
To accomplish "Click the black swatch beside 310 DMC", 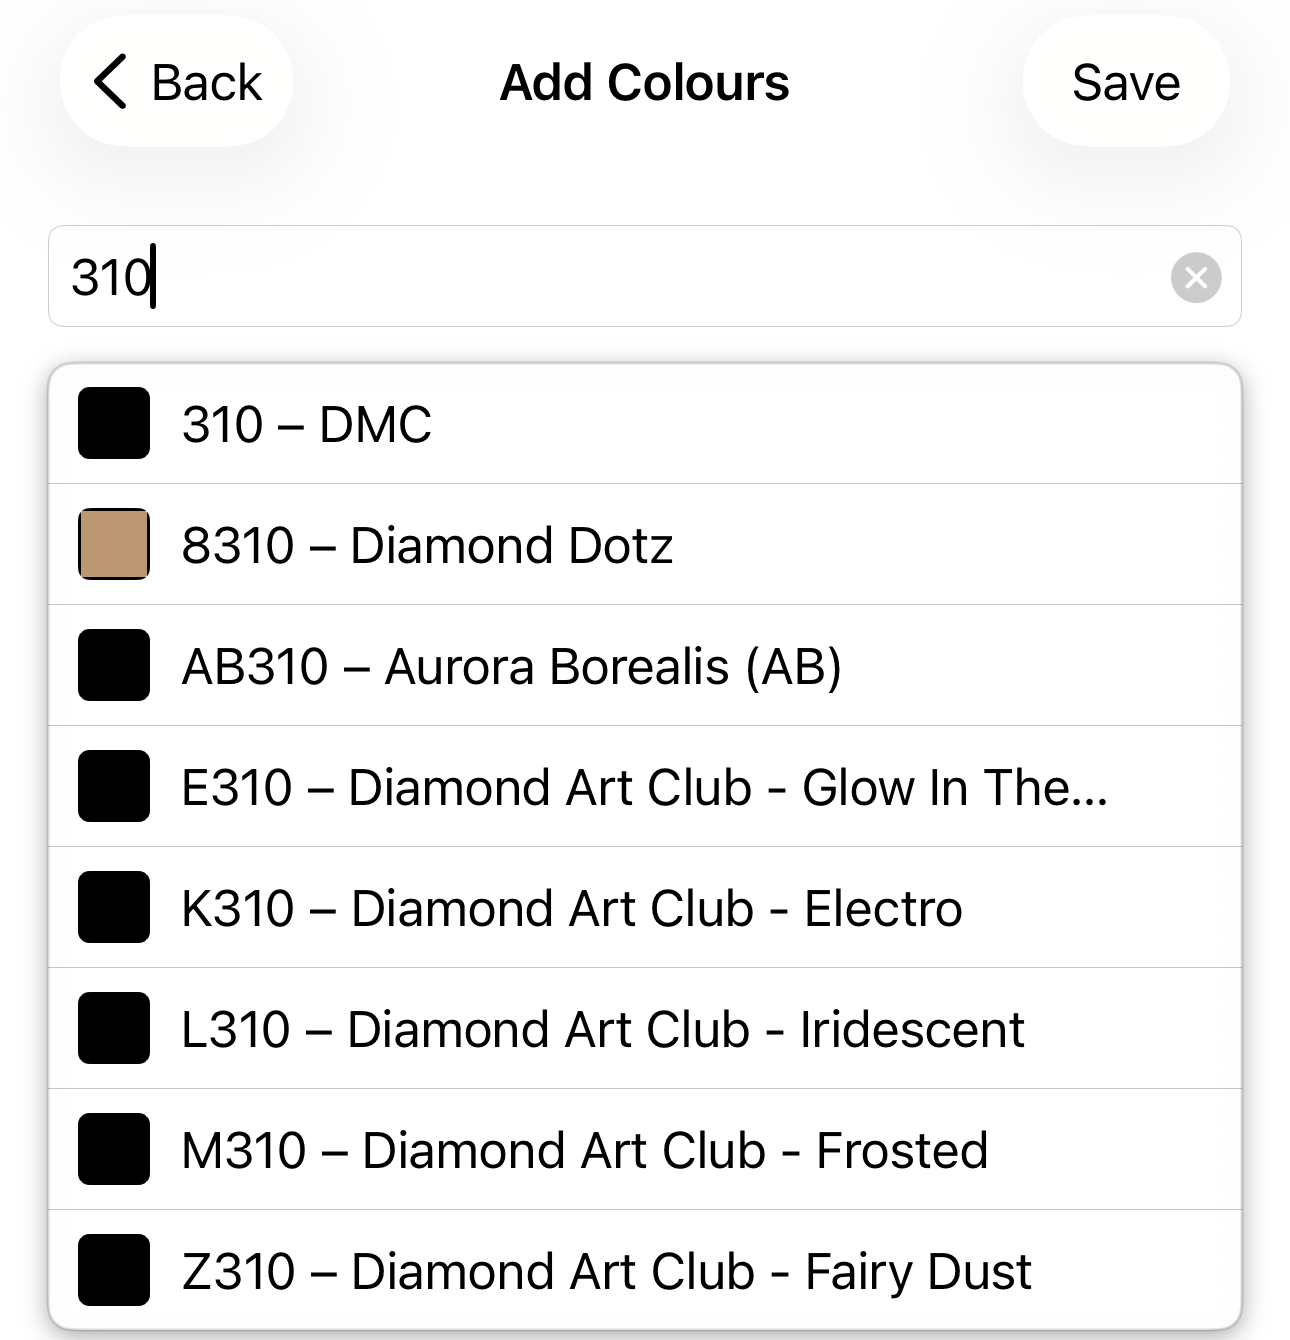I will 114,423.
